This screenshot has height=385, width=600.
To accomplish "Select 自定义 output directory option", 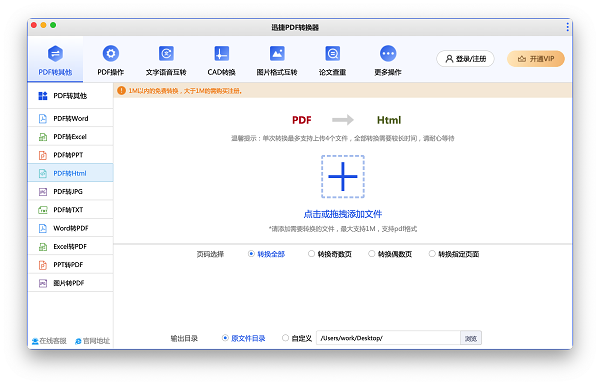I will click(297, 338).
